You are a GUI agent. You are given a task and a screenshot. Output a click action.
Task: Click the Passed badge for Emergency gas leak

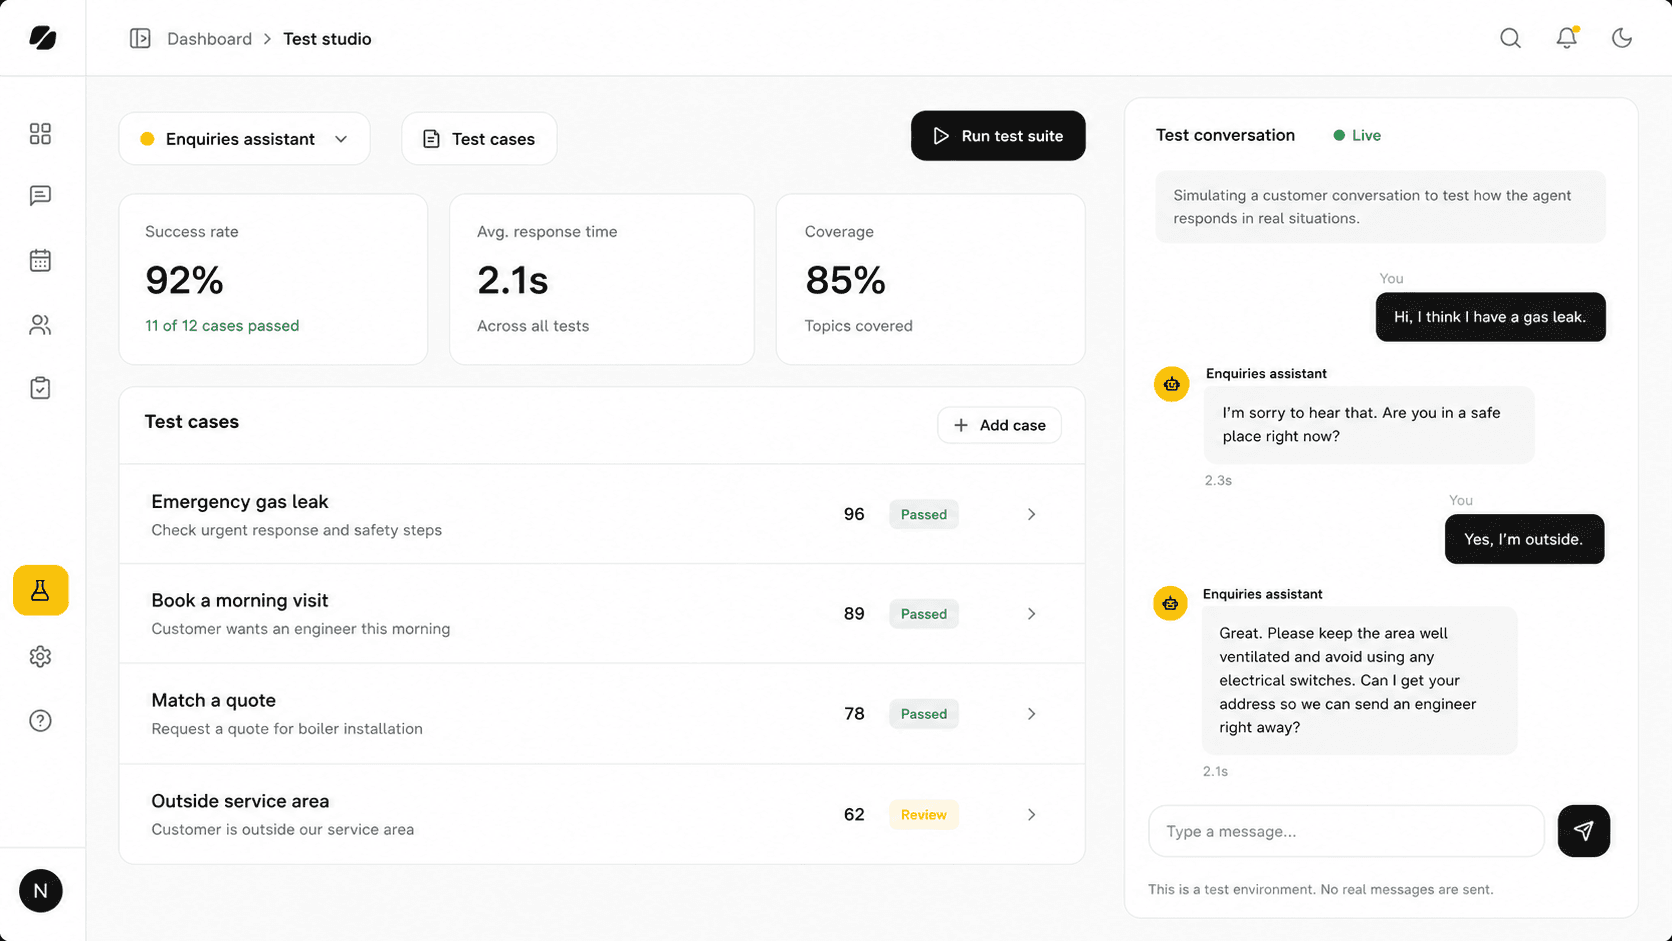tap(923, 515)
